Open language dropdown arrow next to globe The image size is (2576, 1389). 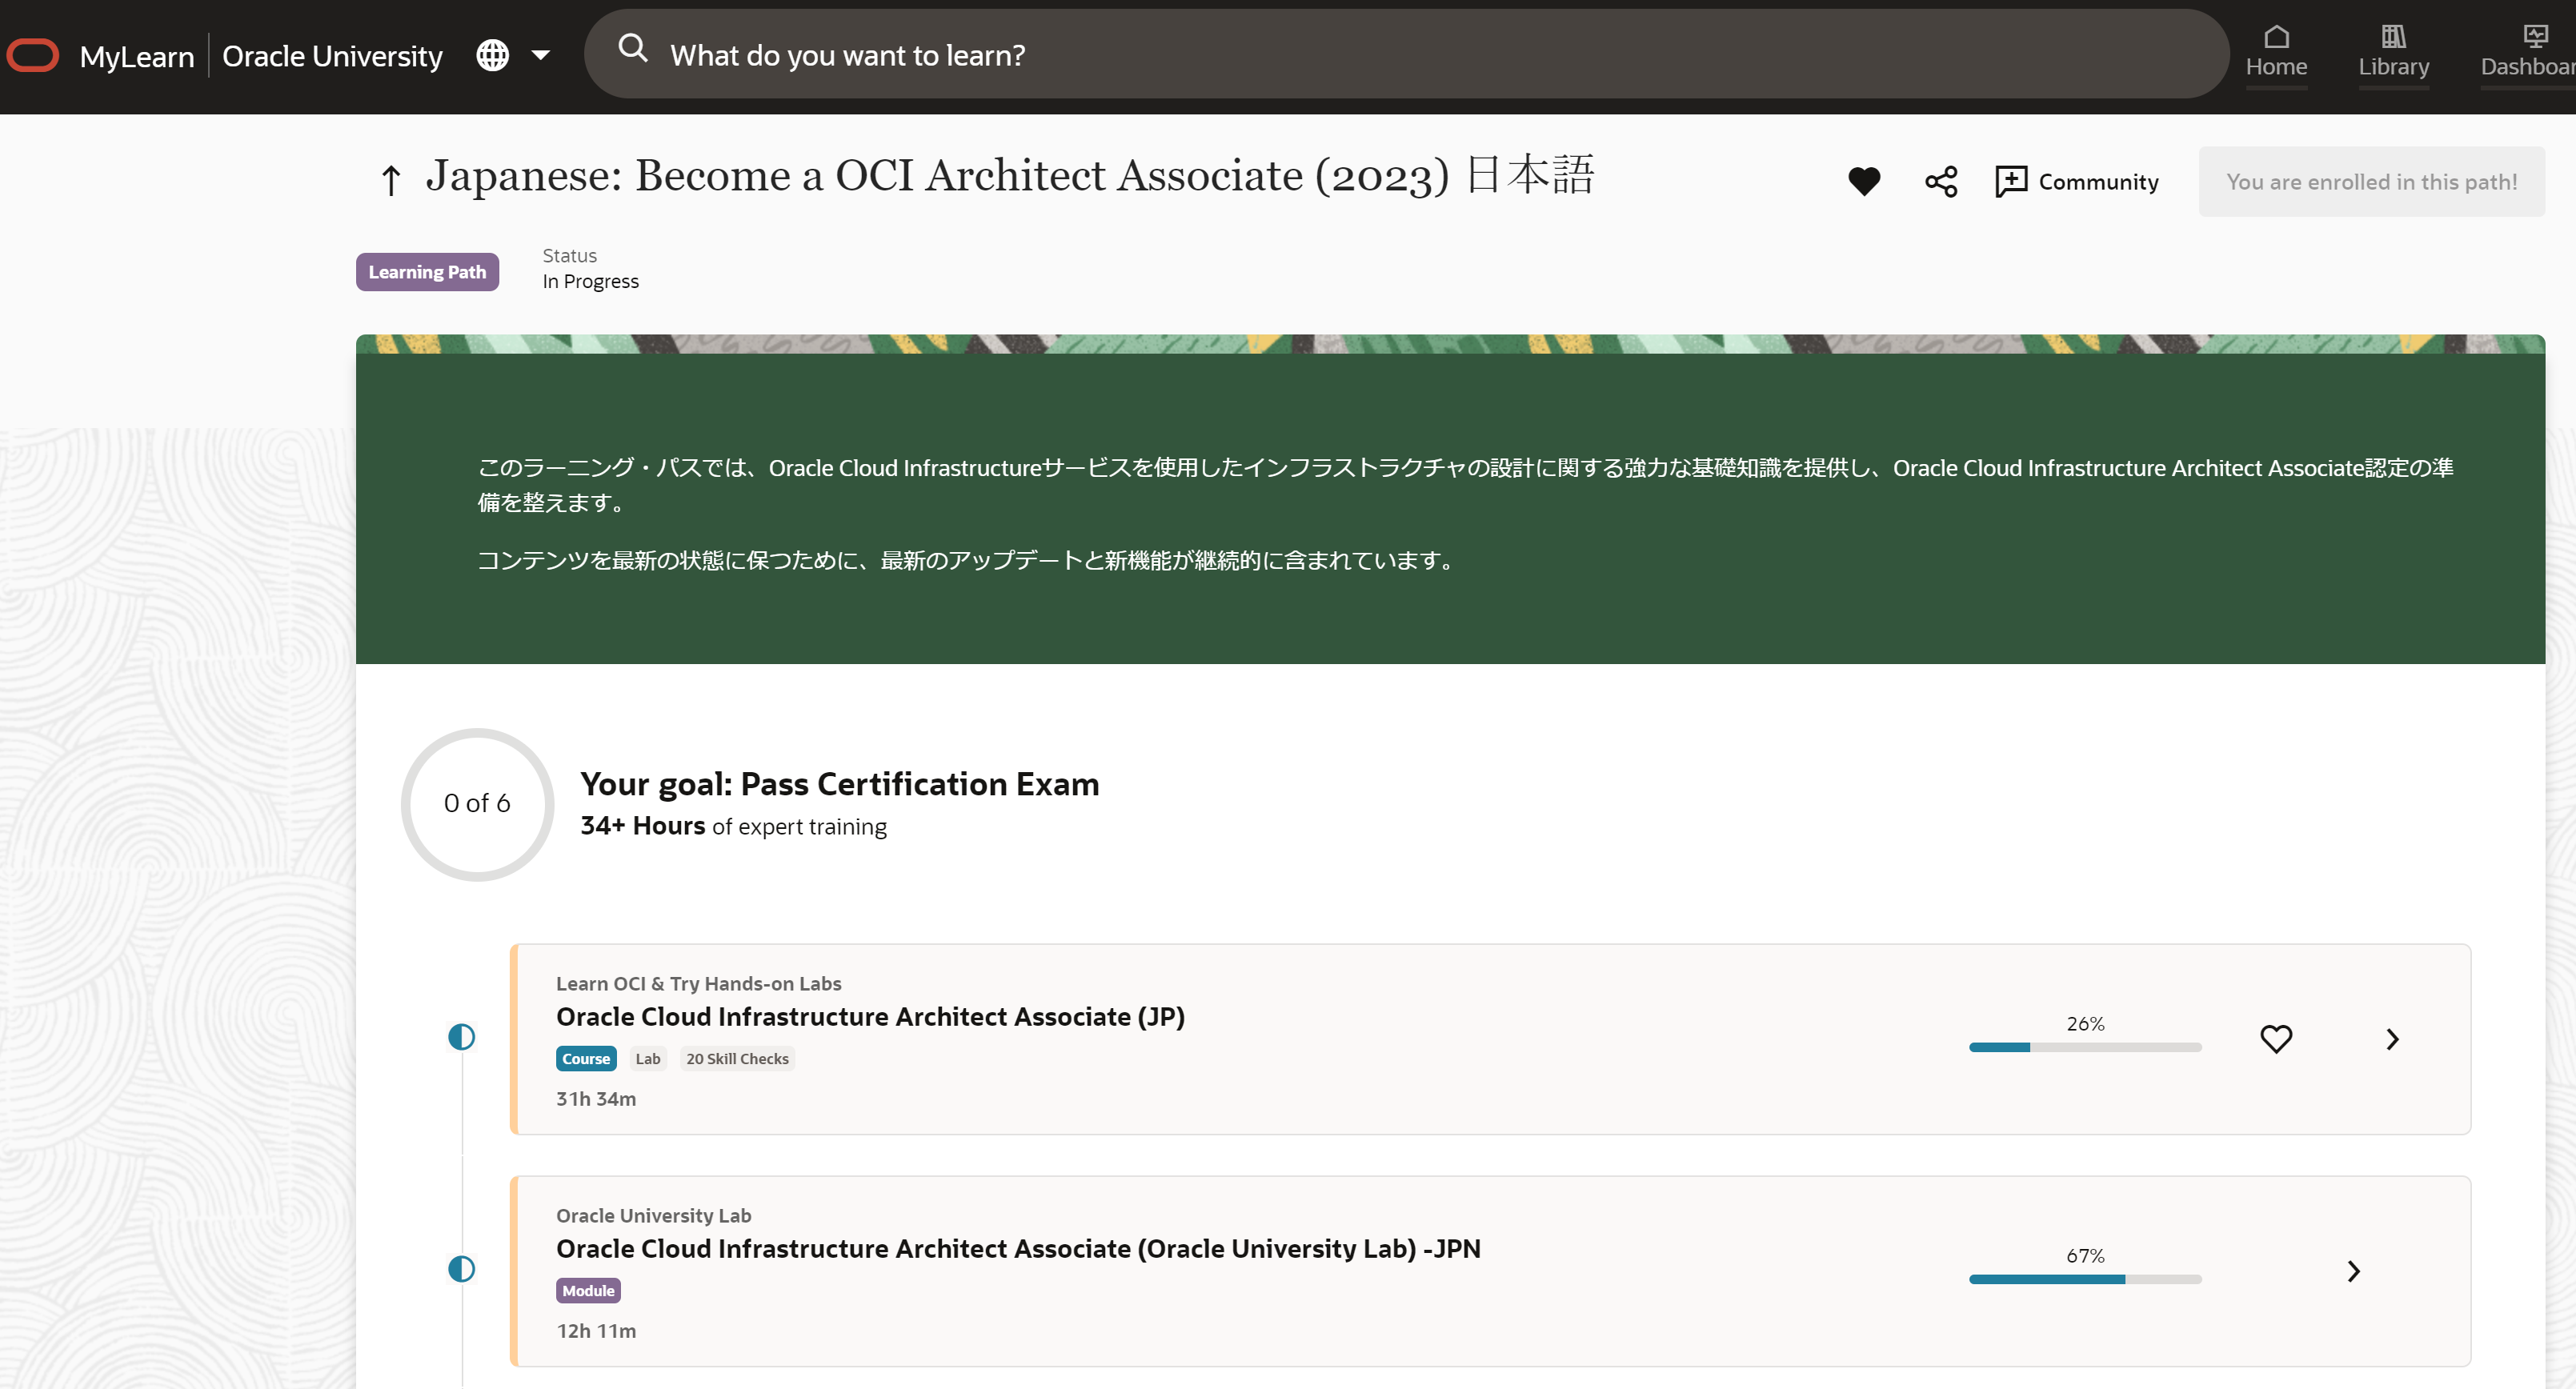(541, 55)
